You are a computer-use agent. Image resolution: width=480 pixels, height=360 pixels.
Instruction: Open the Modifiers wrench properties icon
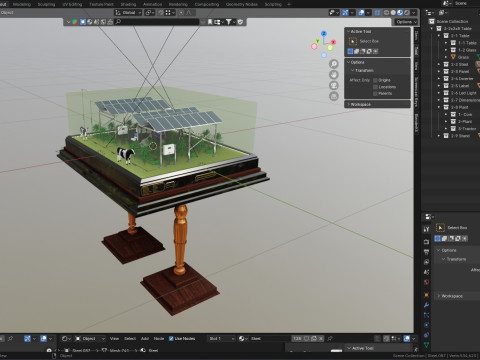[x=426, y=305]
